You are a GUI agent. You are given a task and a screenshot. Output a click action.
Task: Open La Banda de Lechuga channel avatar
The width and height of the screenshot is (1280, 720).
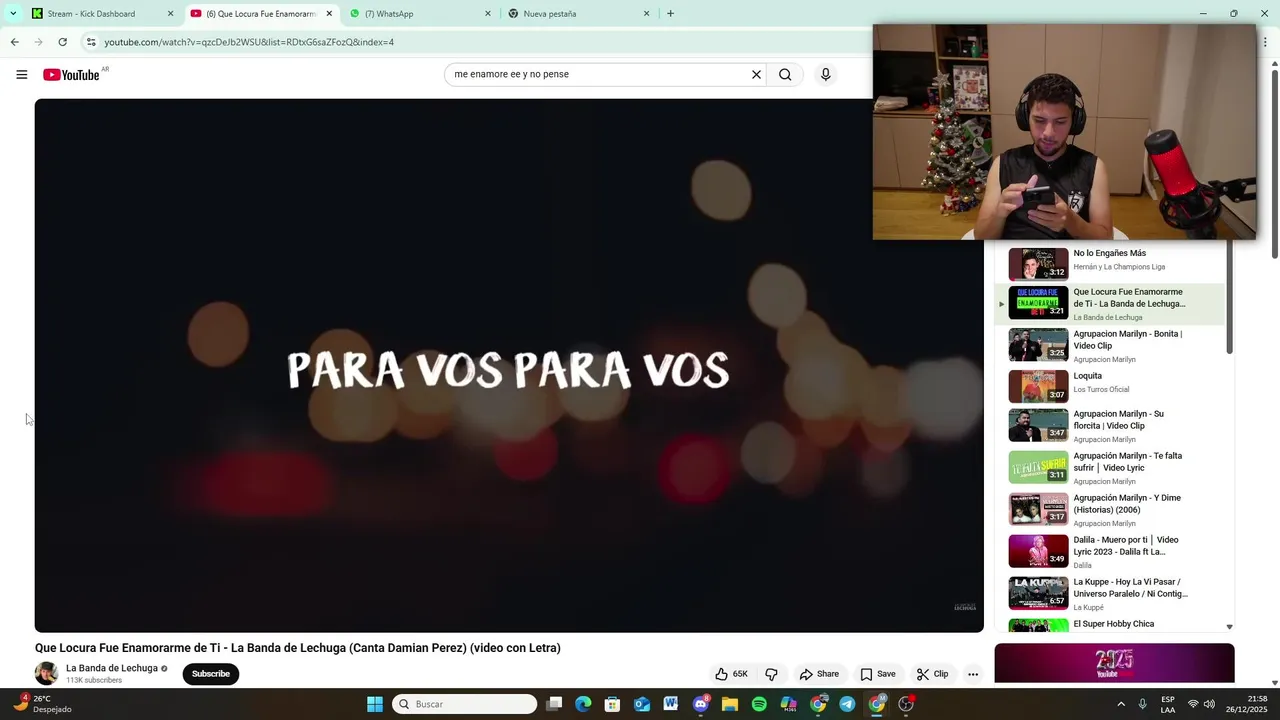(x=47, y=673)
